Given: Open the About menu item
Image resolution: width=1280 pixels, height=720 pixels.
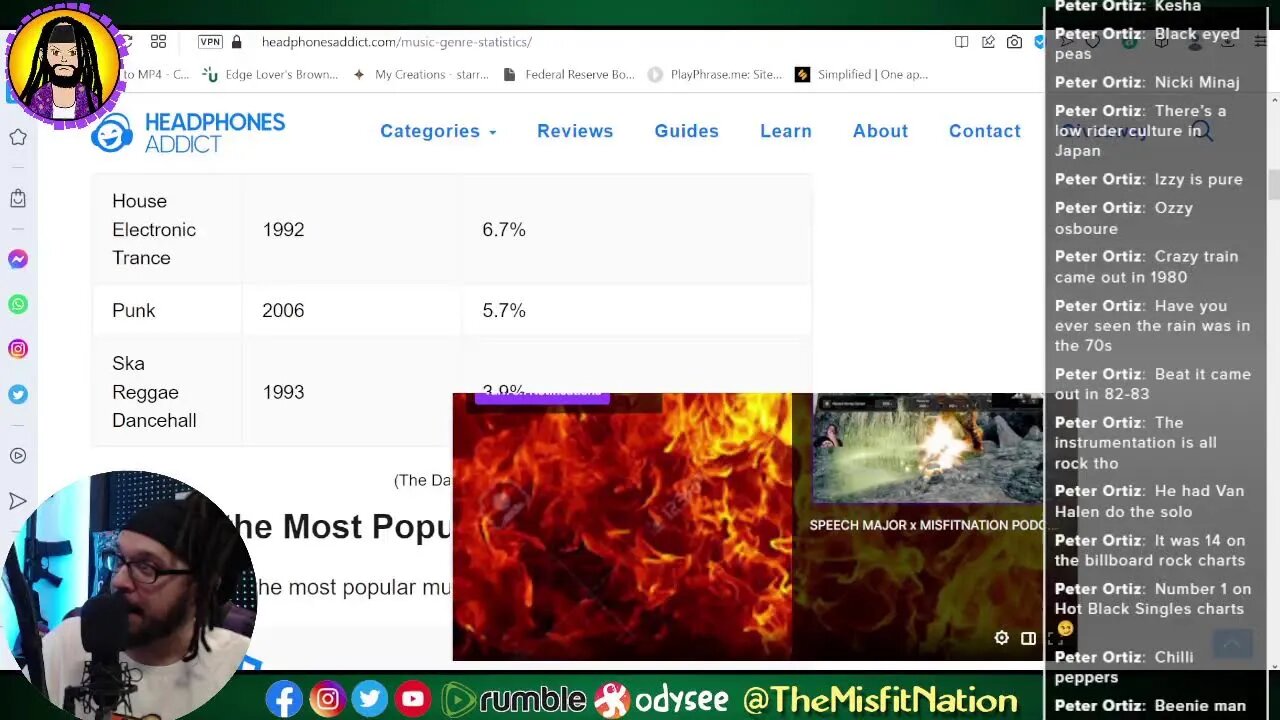Looking at the screenshot, I should 880,131.
